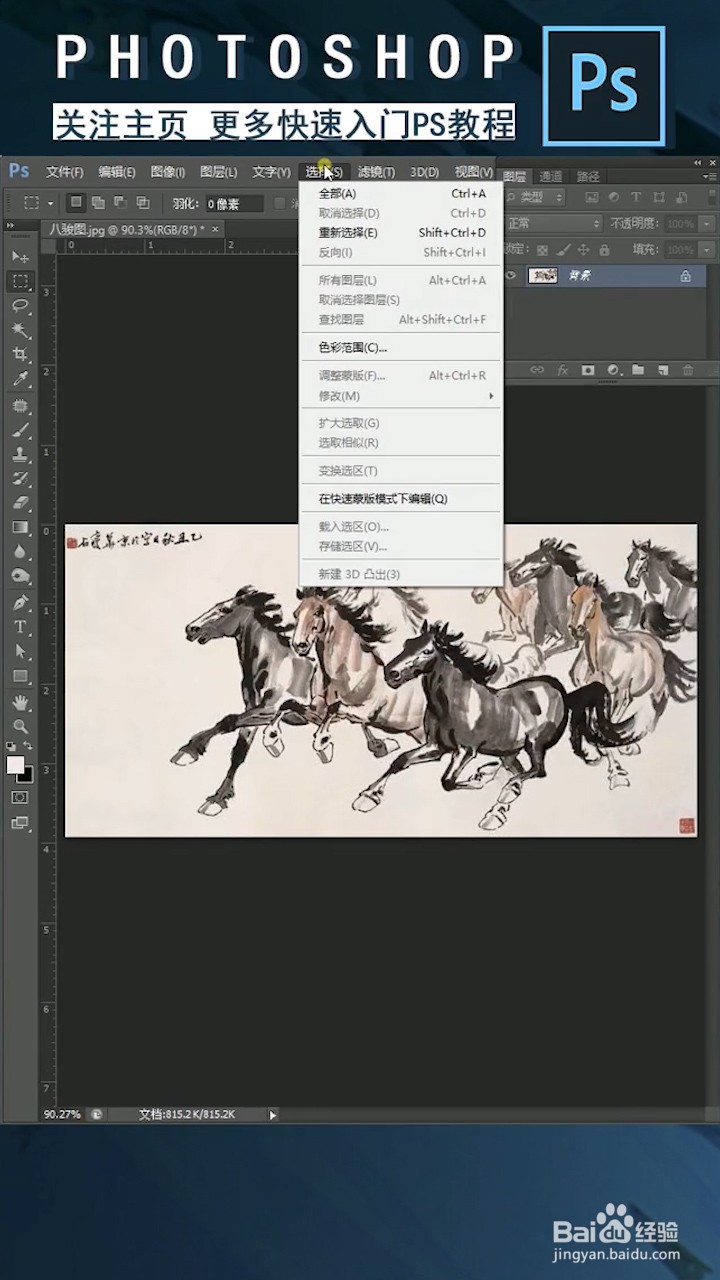Open the 图像(I) menu
The image size is (720, 1280).
coord(168,172)
